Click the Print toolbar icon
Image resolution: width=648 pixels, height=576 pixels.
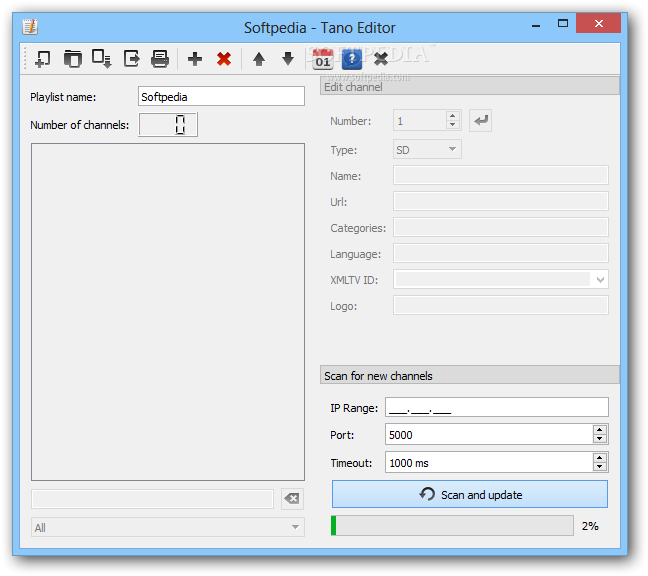pos(160,59)
